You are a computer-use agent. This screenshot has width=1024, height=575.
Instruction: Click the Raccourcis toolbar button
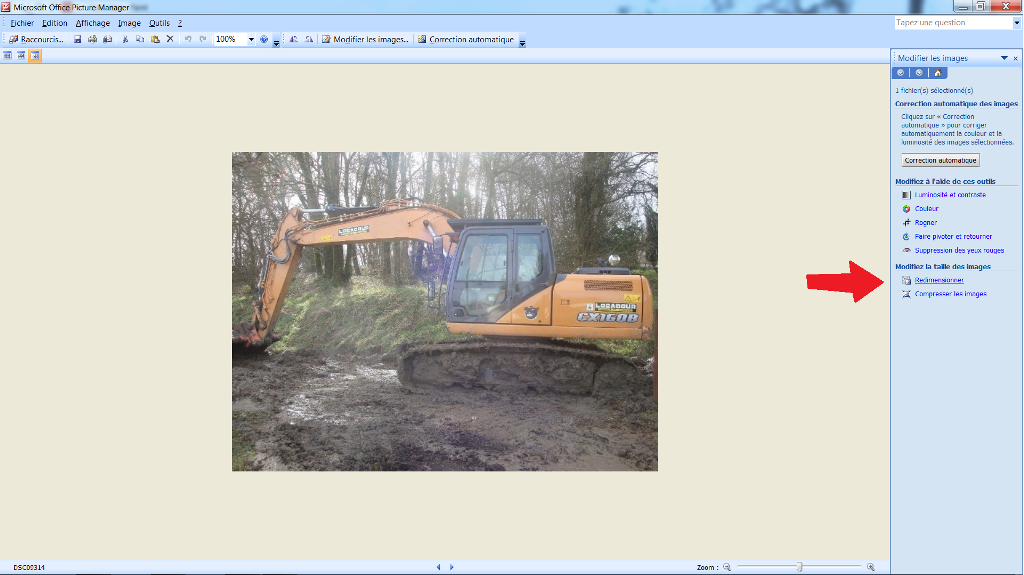[x=37, y=39]
